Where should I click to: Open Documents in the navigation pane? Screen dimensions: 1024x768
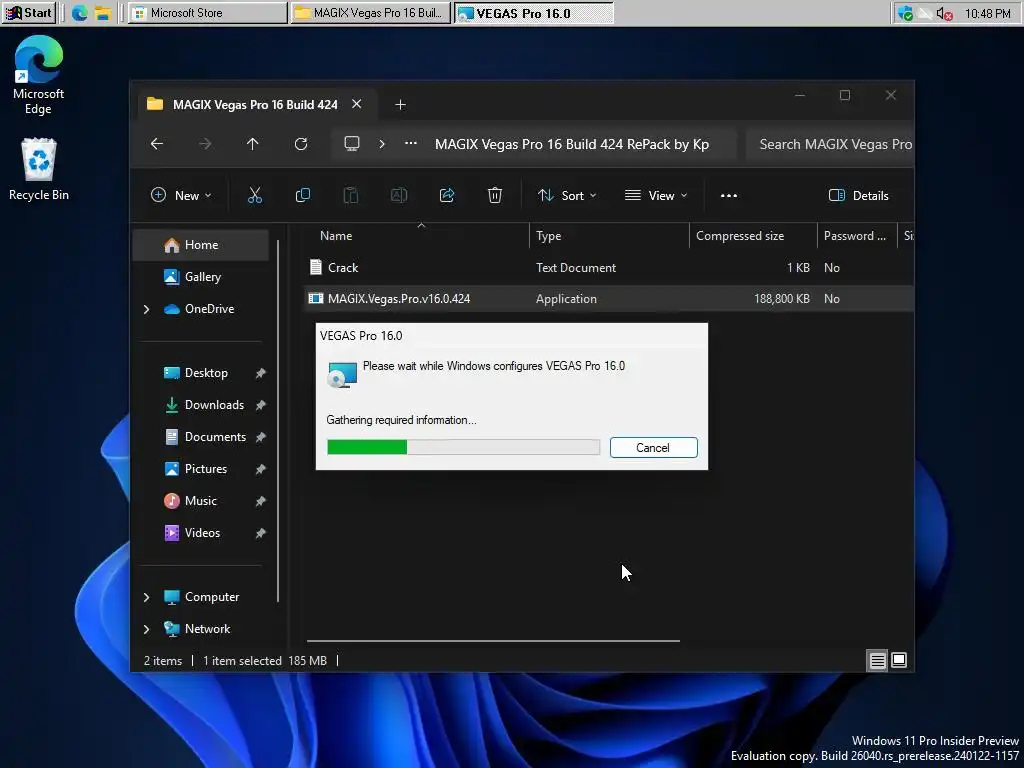[201, 437]
